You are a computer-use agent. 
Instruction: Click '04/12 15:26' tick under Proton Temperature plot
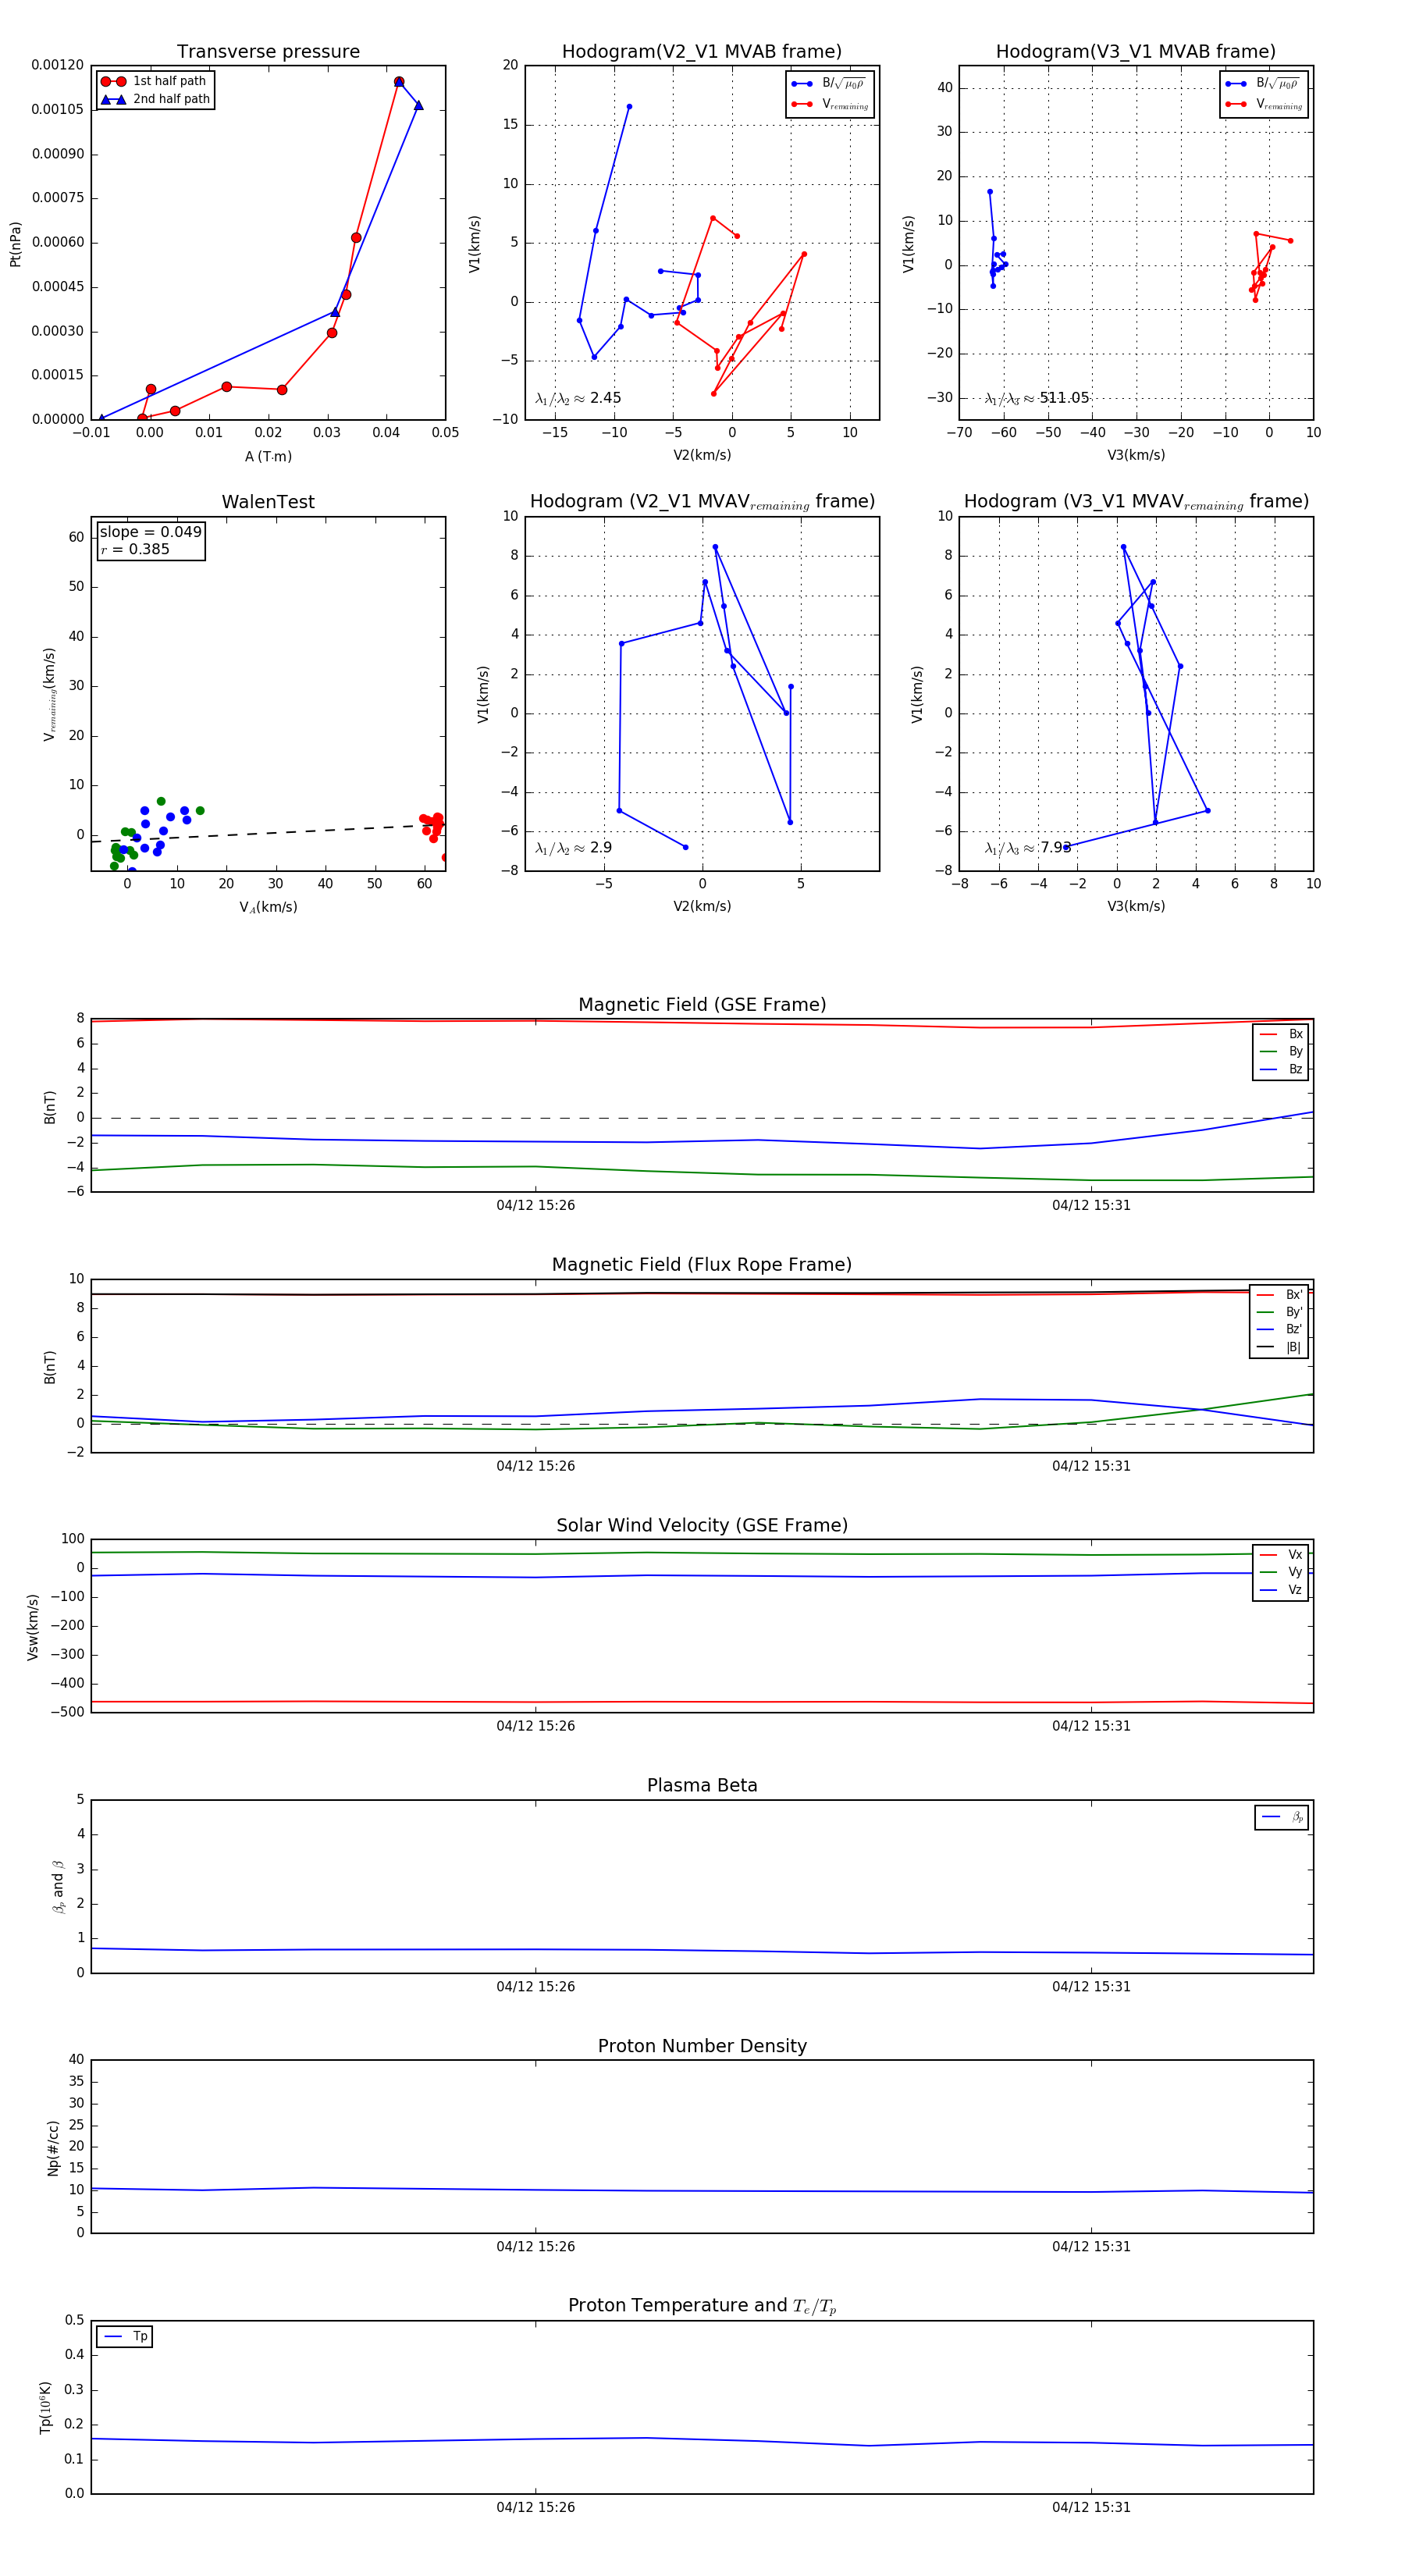536,2507
